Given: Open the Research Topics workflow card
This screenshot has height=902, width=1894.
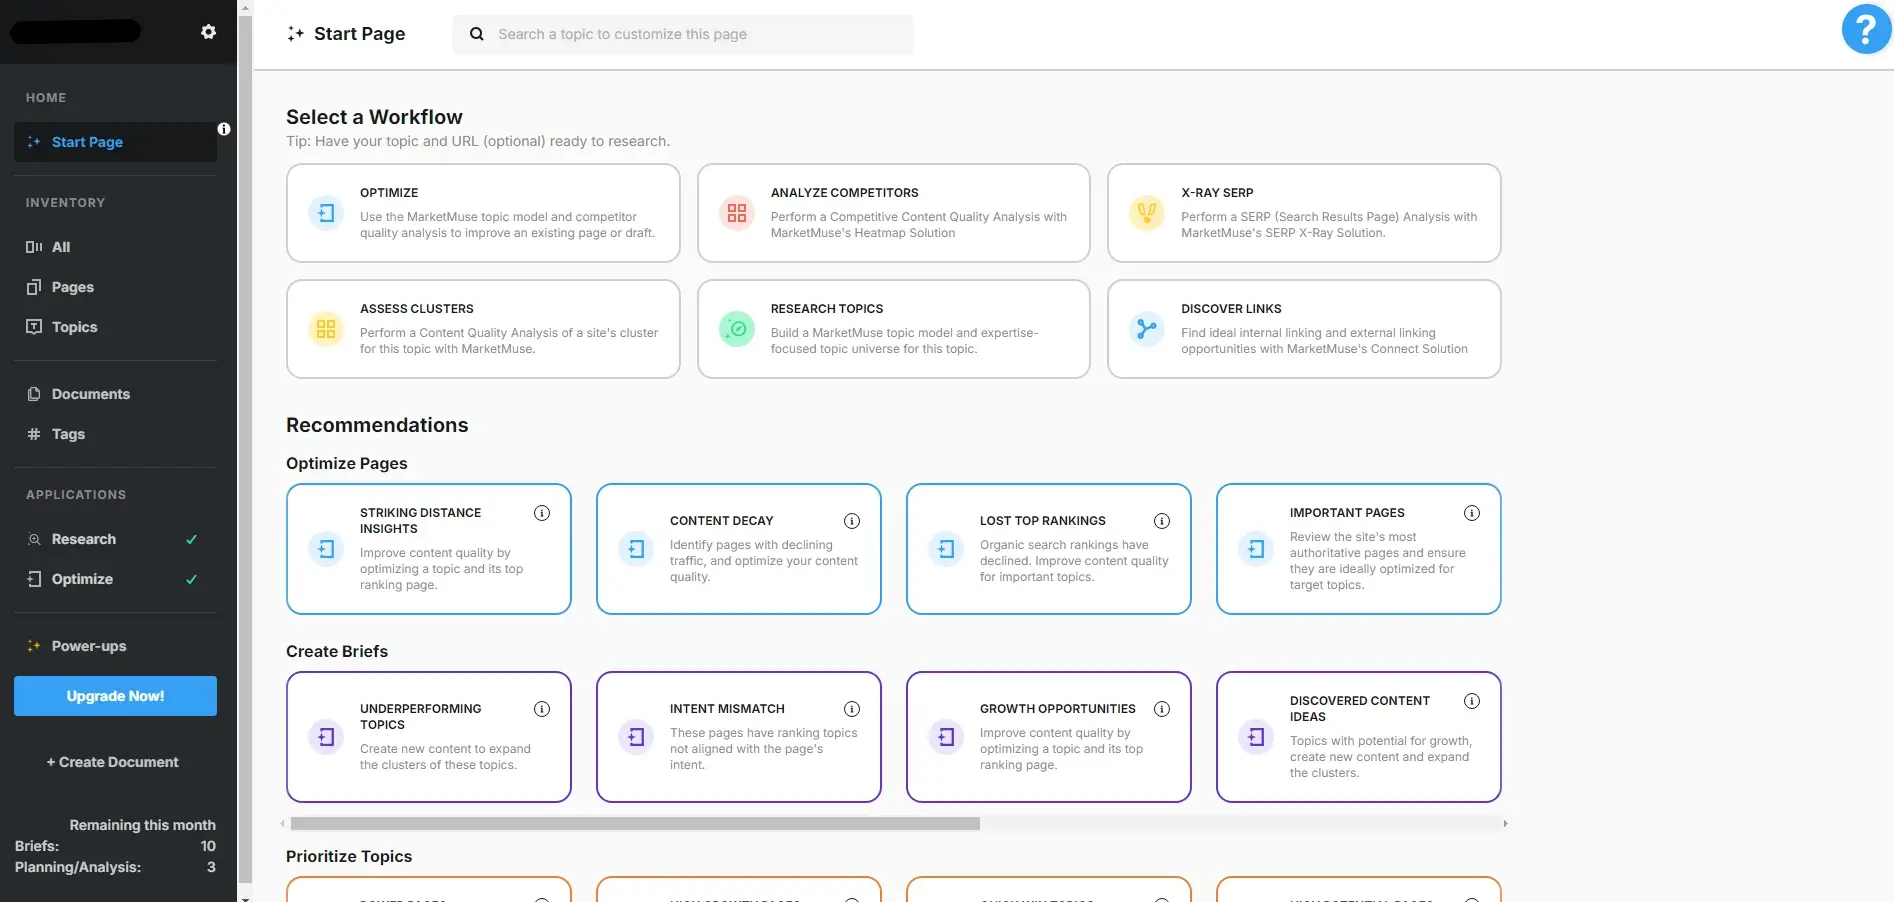Looking at the screenshot, I should pos(893,329).
